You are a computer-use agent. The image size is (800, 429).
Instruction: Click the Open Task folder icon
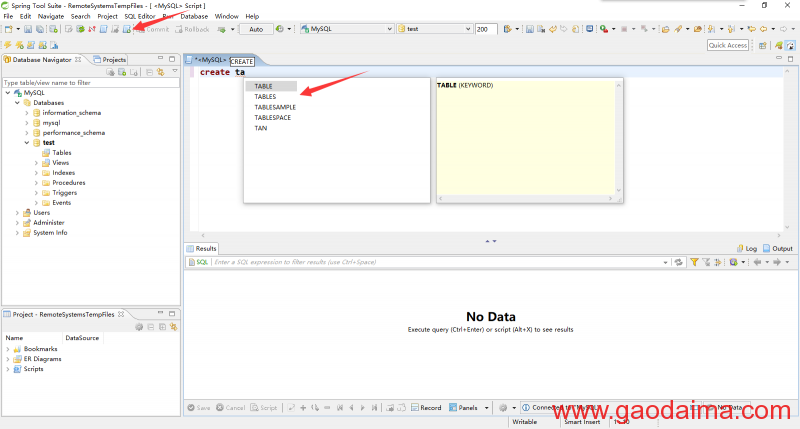pyautogui.click(x=665, y=29)
